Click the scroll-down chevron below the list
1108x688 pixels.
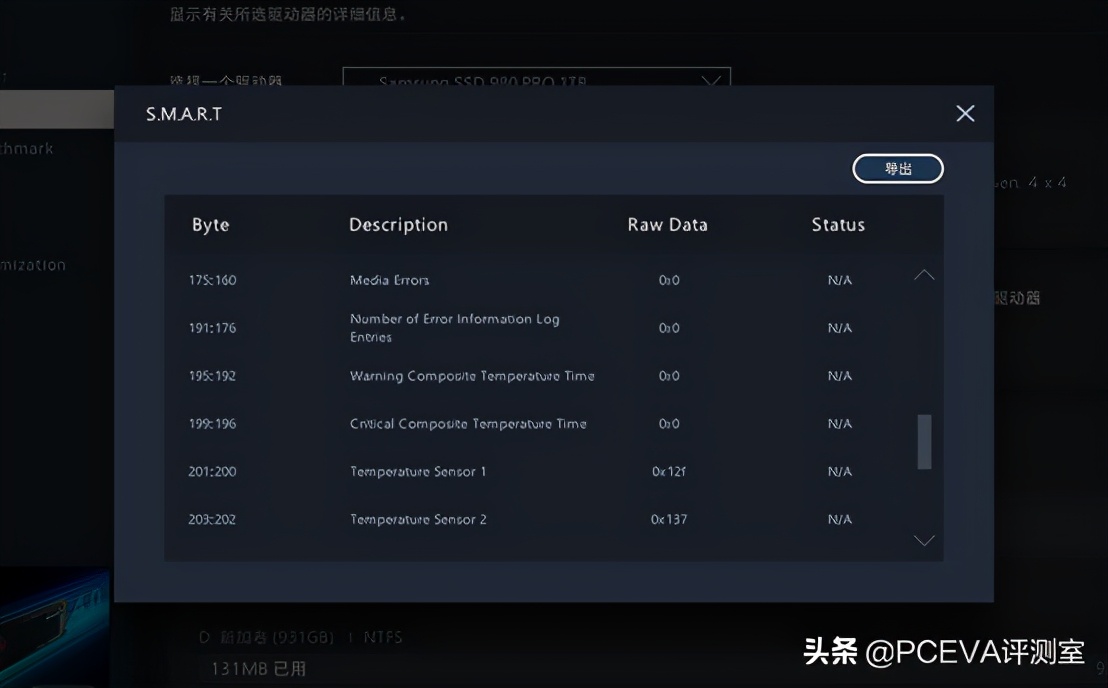click(924, 540)
